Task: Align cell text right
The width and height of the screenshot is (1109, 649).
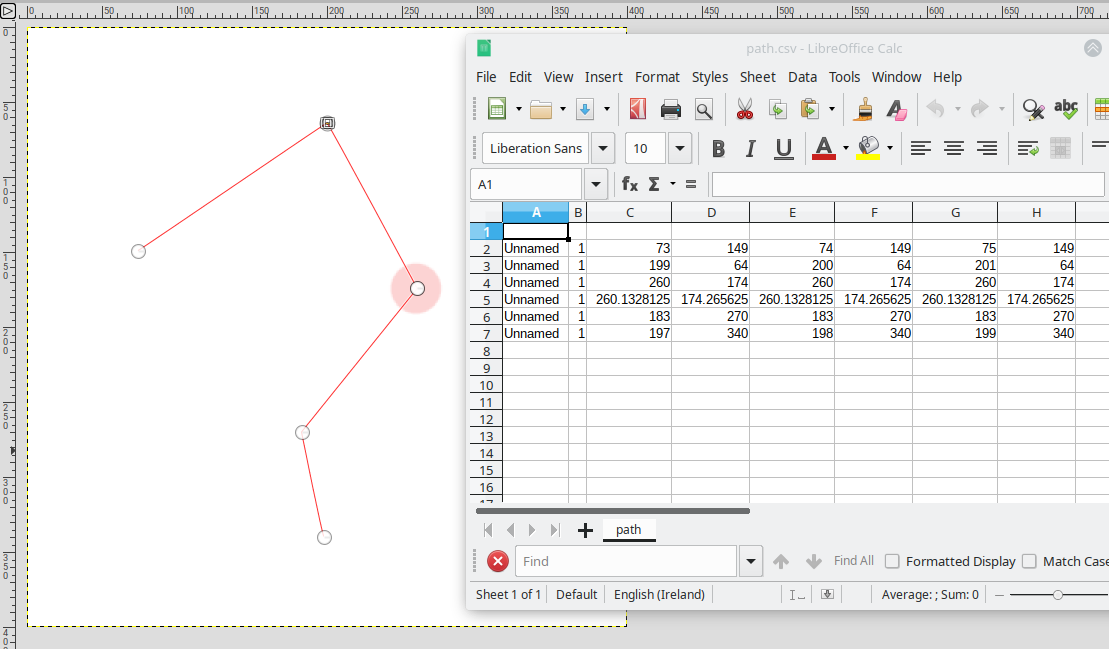Action: point(987,148)
